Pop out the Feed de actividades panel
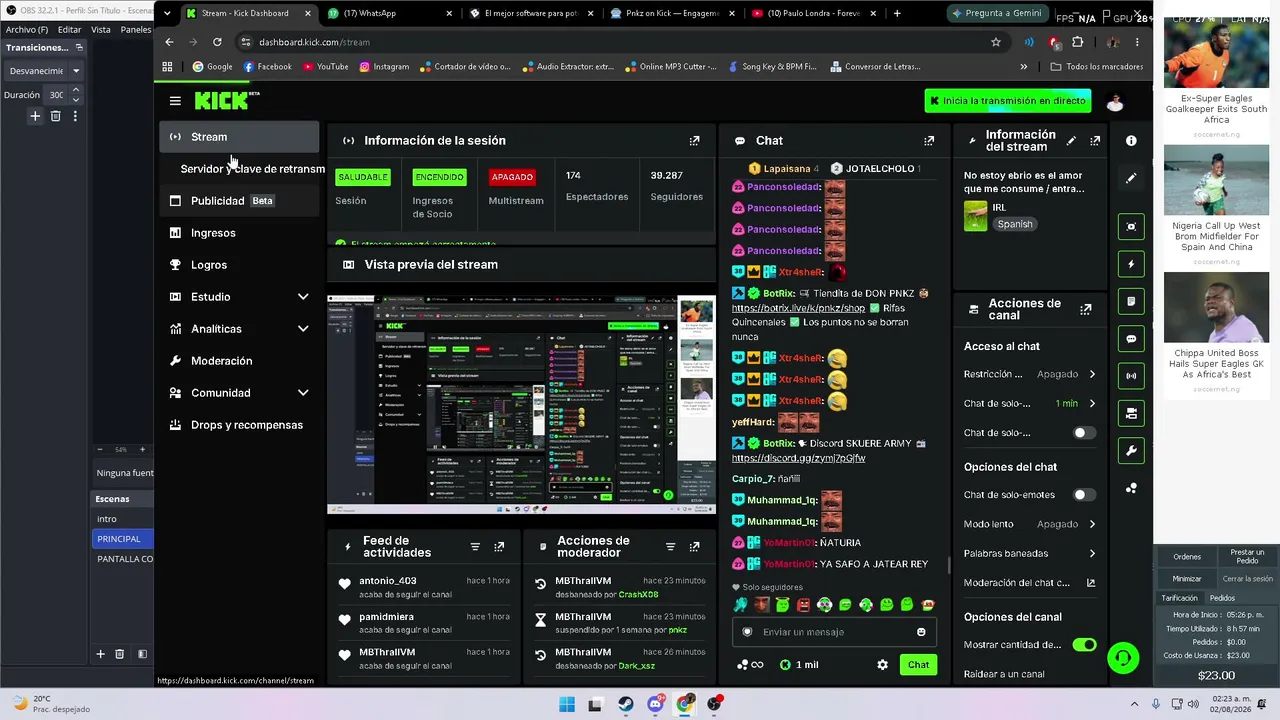The width and height of the screenshot is (1280, 720). coord(499,547)
